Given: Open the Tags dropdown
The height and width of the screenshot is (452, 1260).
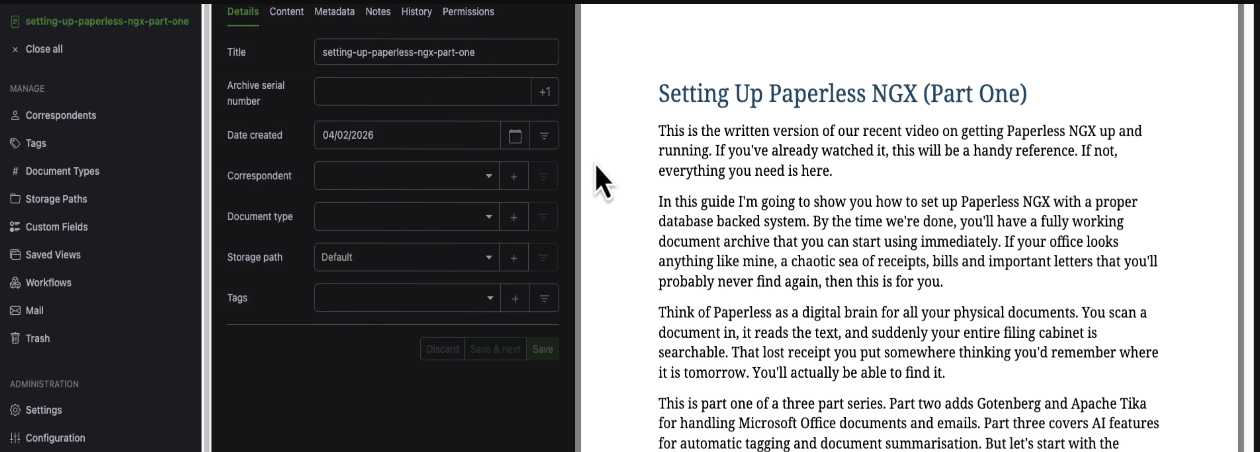Looking at the screenshot, I should pos(489,298).
